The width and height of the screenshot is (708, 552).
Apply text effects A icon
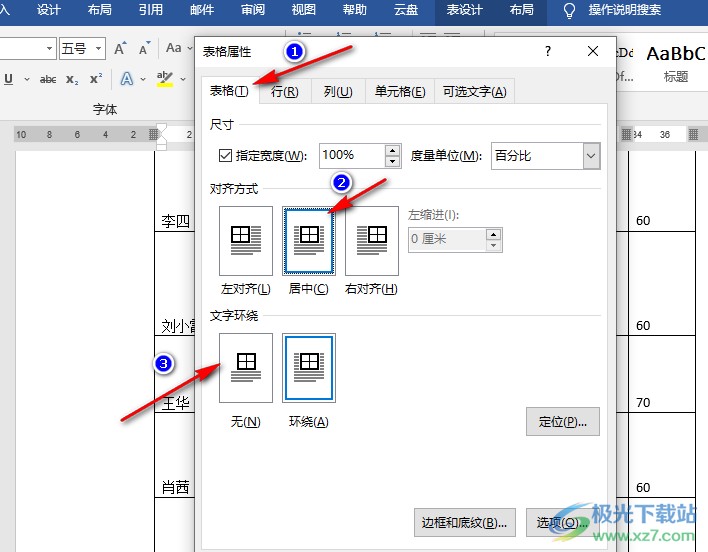tap(127, 79)
